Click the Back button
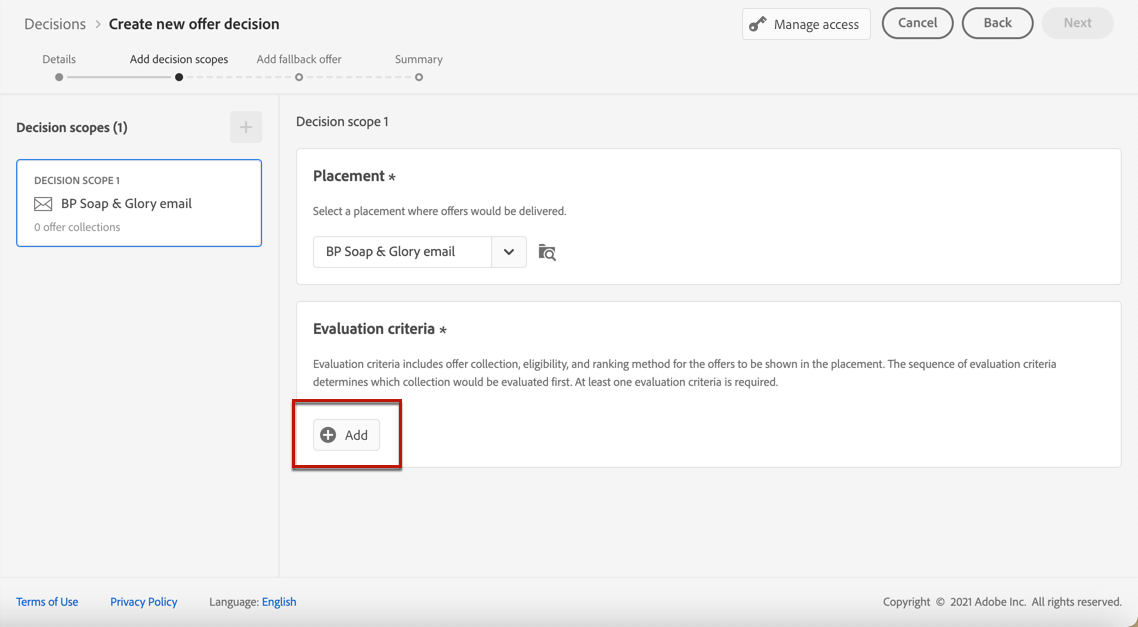Screen dimensions: 1138x627 pyautogui.click(x=997, y=23)
